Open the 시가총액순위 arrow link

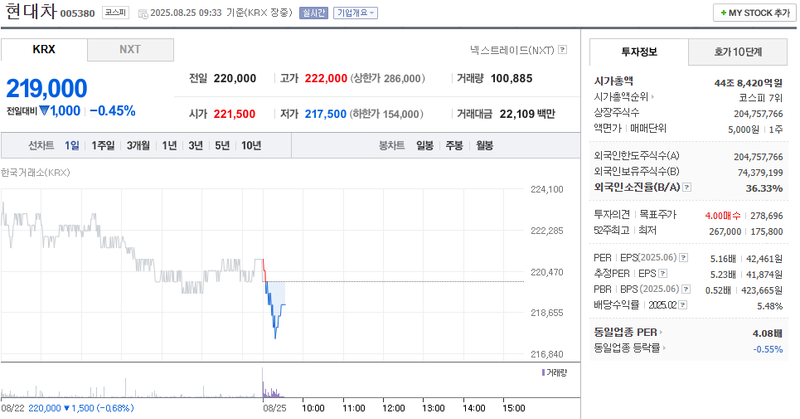tap(653, 96)
